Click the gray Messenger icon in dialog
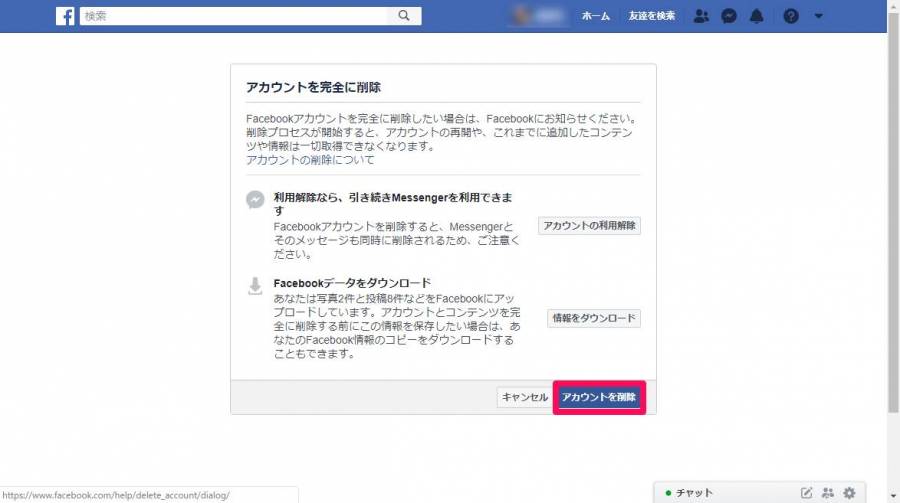Viewport: 900px width, 503px height. [255, 199]
